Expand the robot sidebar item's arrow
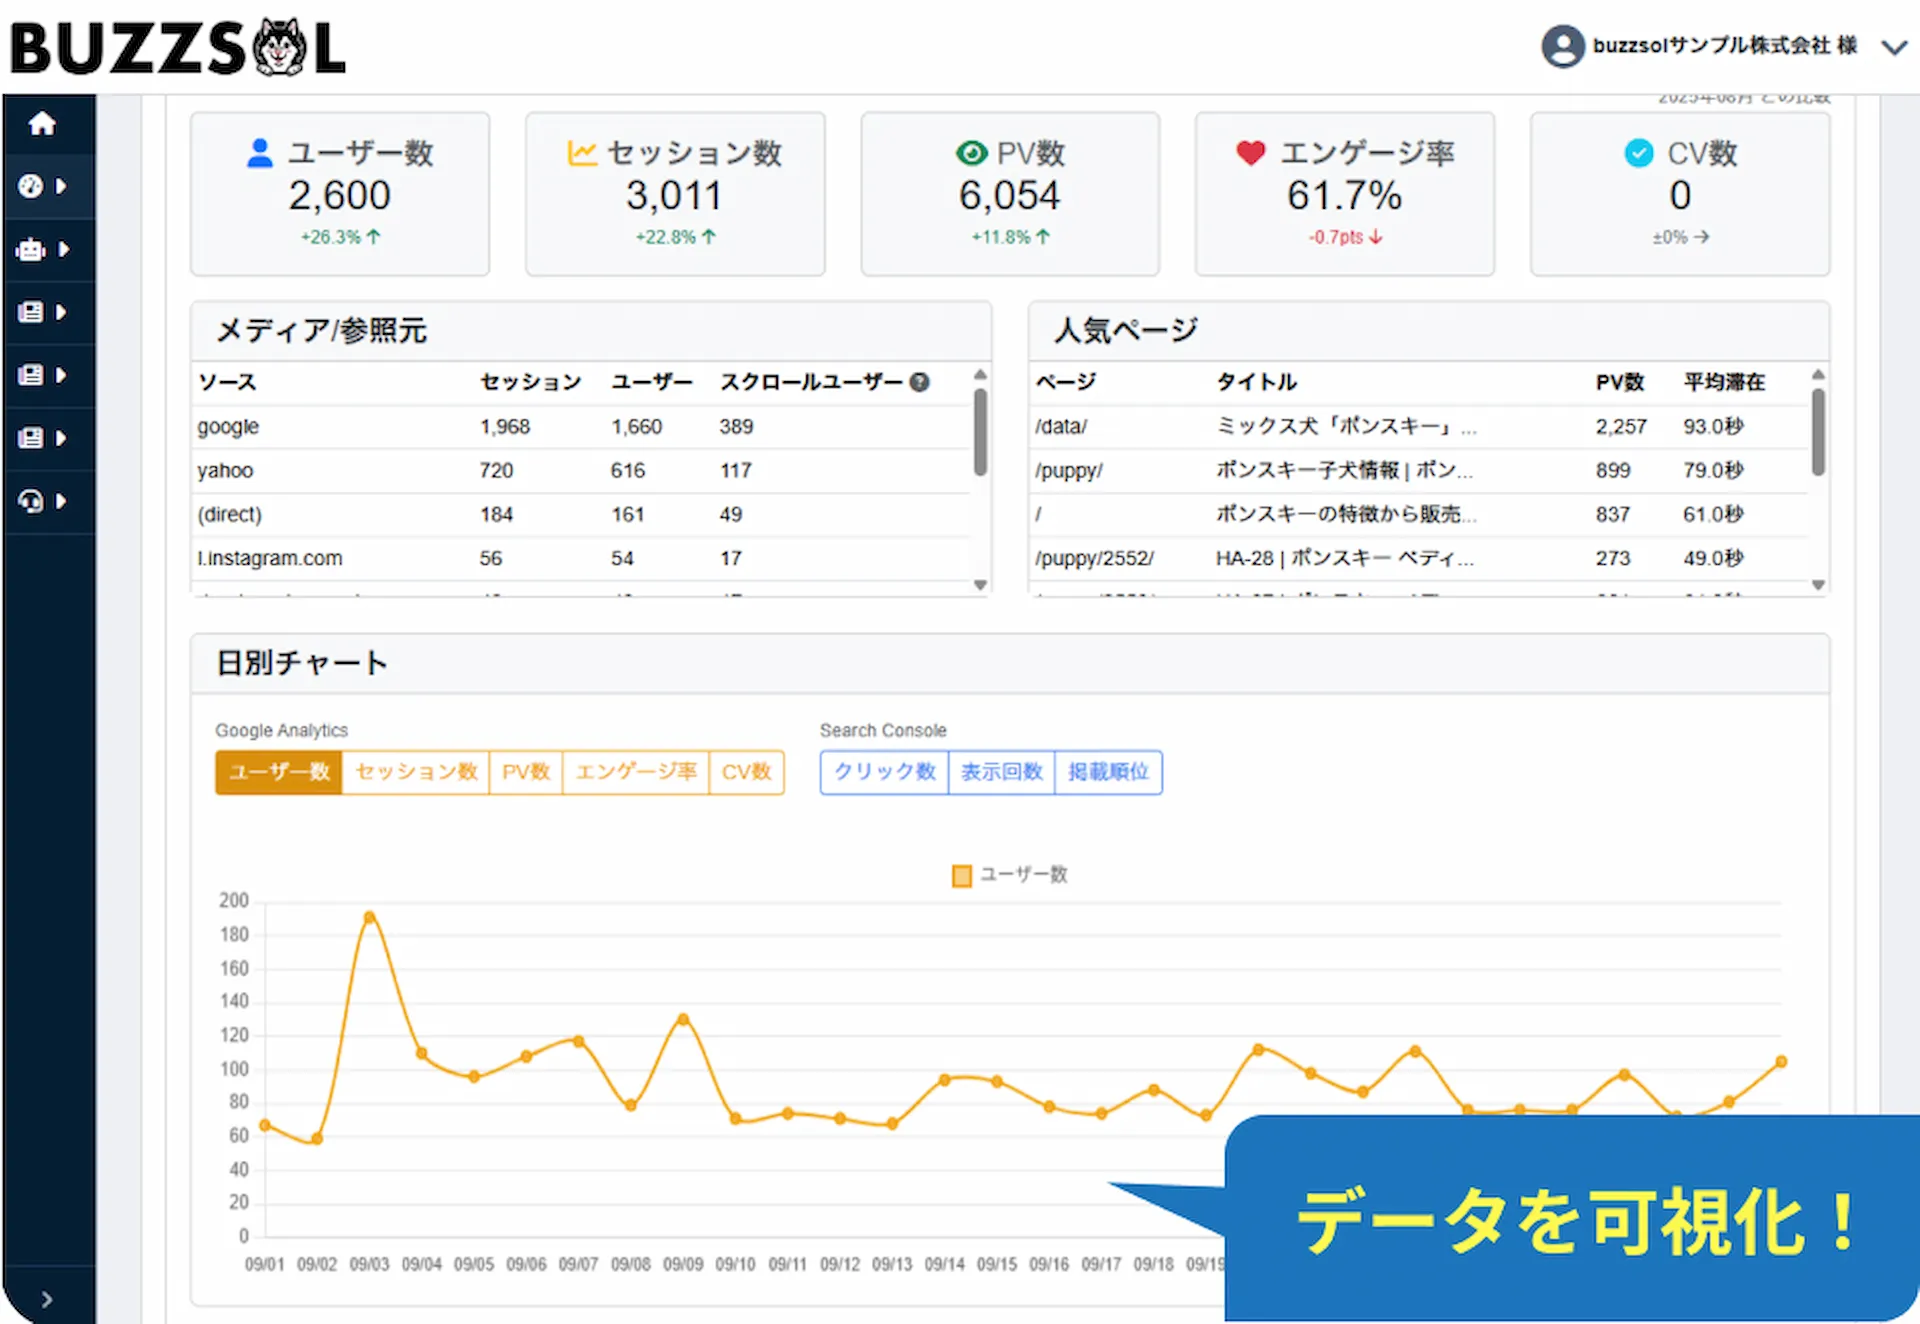This screenshot has height=1324, width=1920. tap(63, 250)
